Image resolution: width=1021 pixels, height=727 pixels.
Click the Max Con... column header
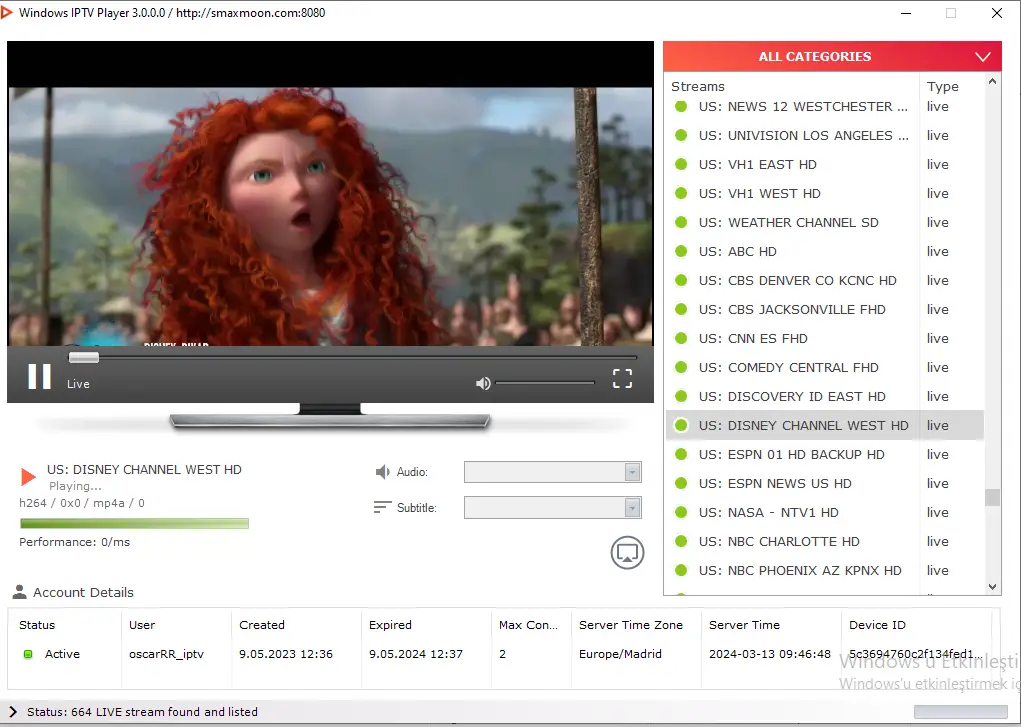528,625
